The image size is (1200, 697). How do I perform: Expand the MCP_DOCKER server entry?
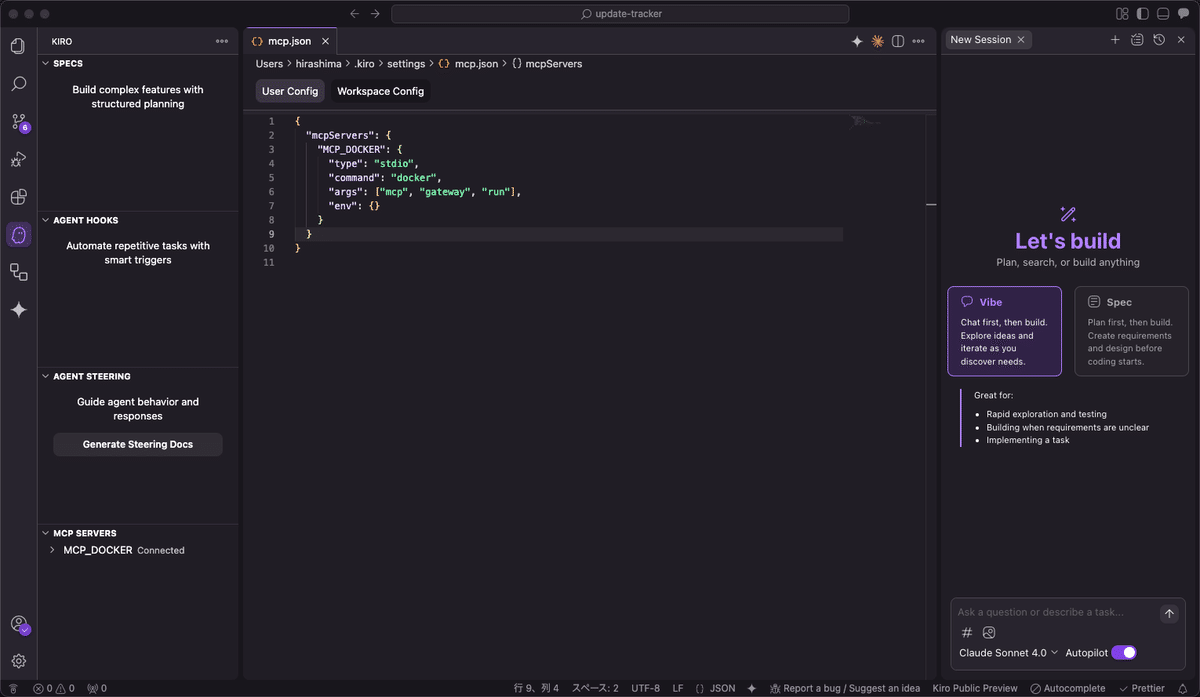click(x=50, y=550)
